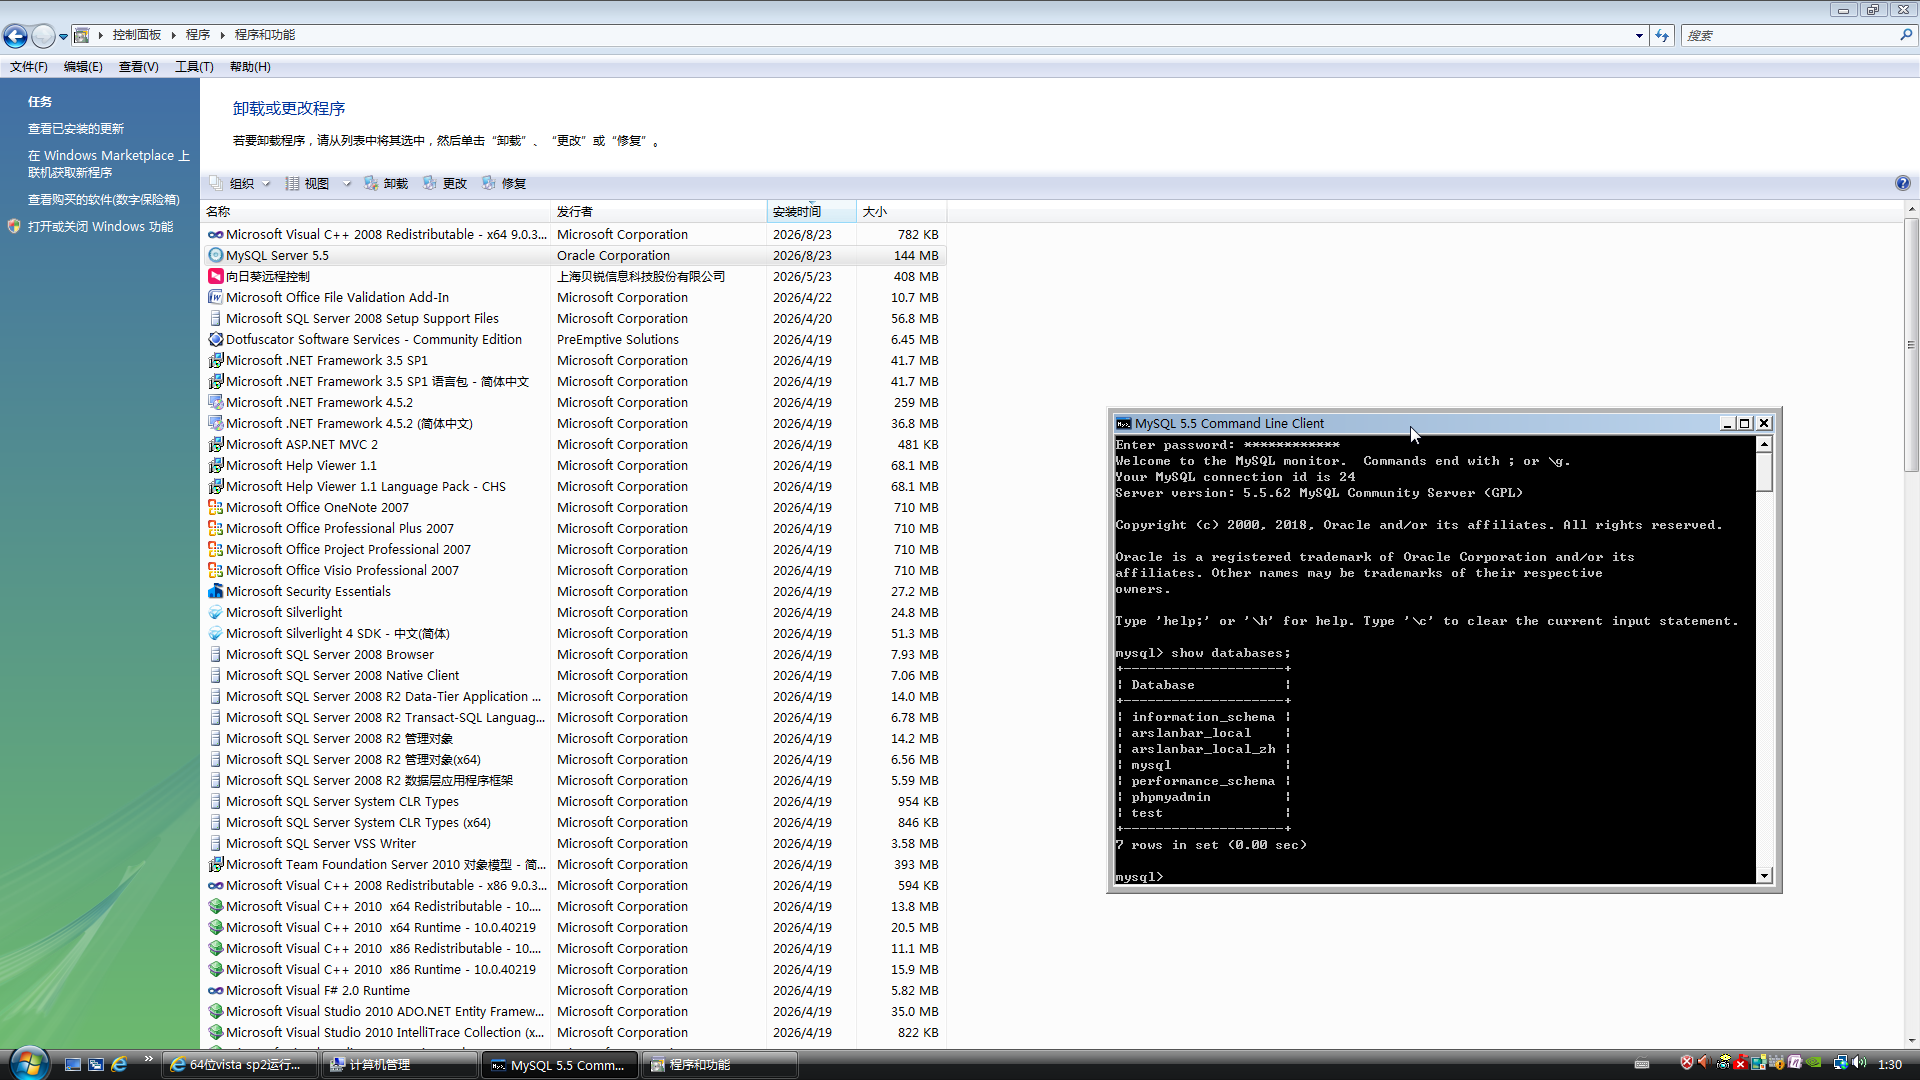
Task: Select Microsoft SQL Server VSS Writer entry
Action: (x=574, y=844)
